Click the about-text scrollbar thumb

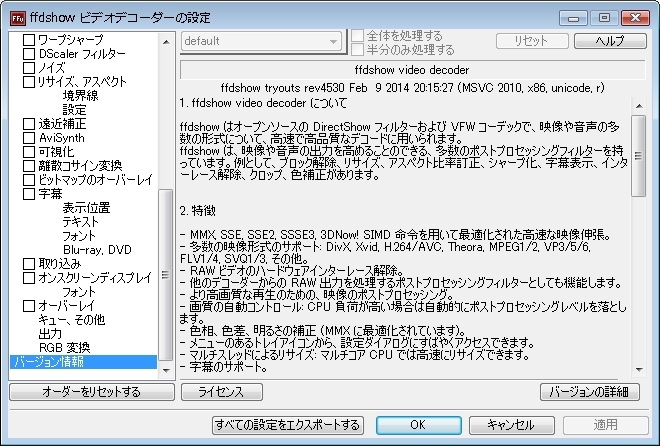[x=639, y=156]
